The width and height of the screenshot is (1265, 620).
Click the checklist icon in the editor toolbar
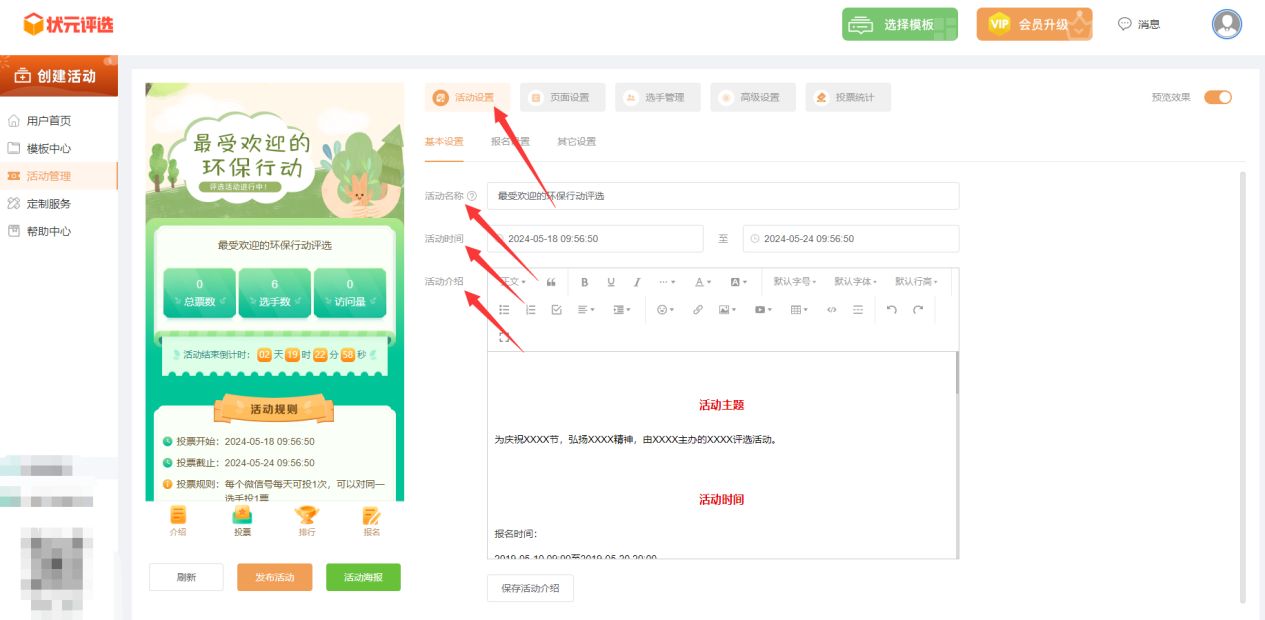556,310
